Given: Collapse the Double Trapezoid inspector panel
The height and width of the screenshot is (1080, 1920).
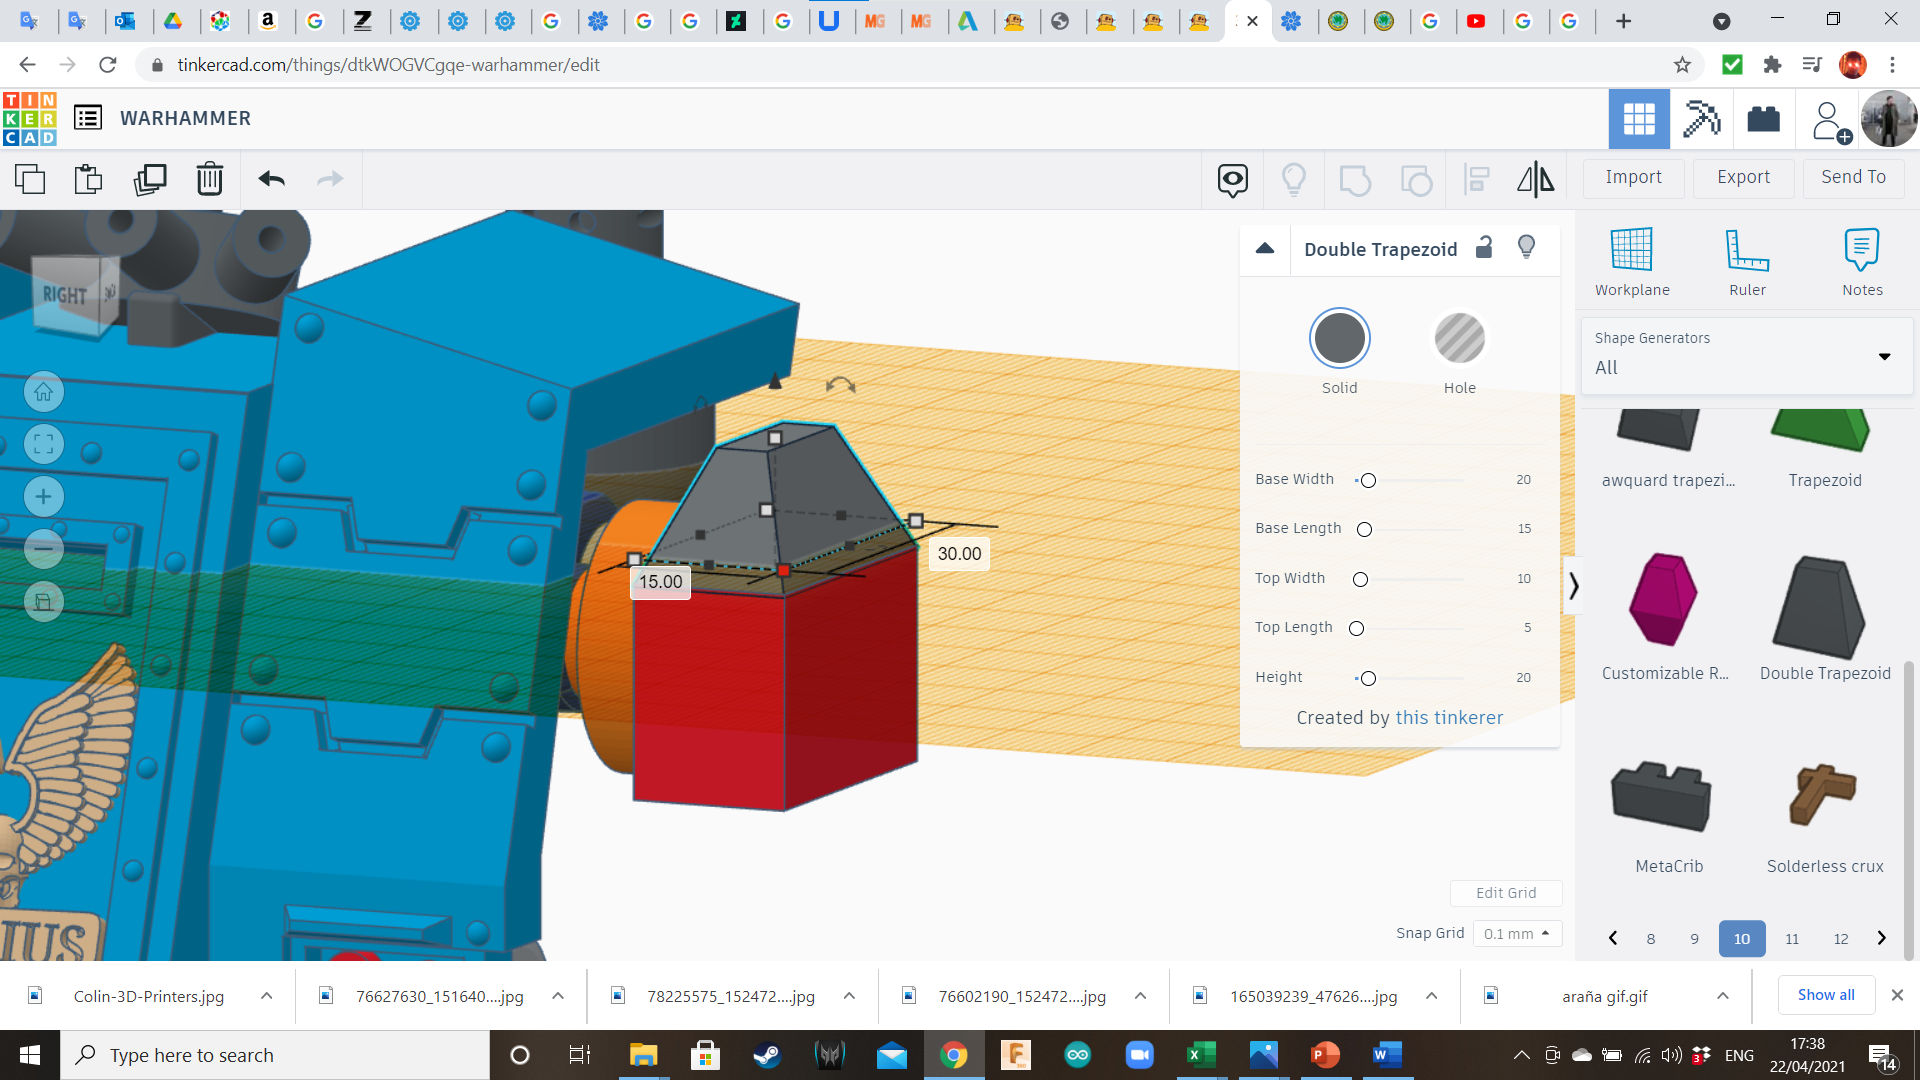Looking at the screenshot, I should (1265, 248).
